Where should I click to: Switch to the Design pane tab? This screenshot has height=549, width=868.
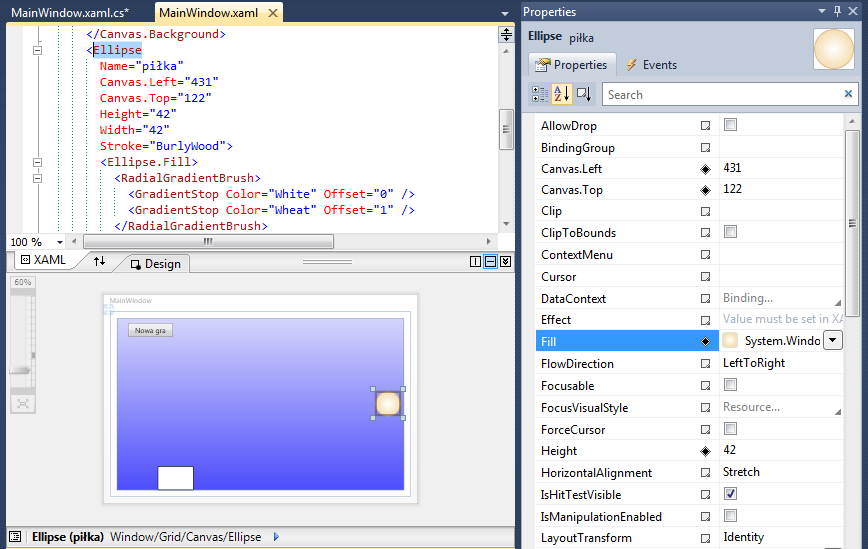click(x=156, y=264)
